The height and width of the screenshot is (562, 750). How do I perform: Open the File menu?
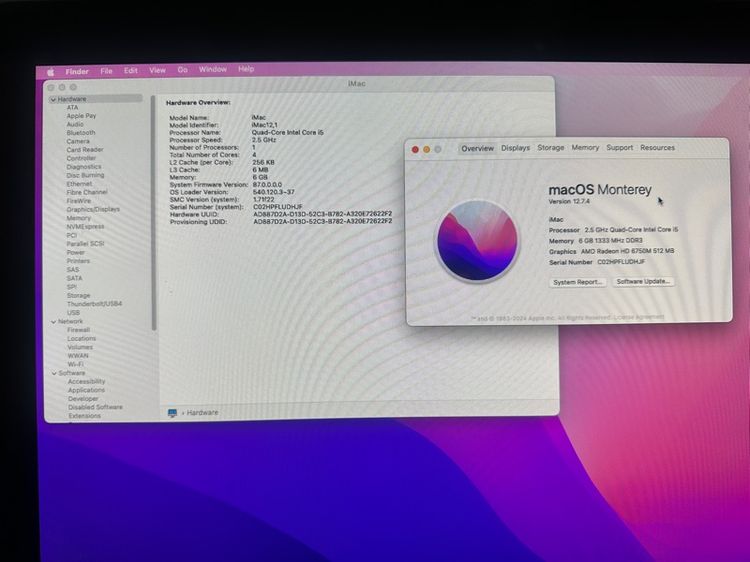tap(106, 71)
